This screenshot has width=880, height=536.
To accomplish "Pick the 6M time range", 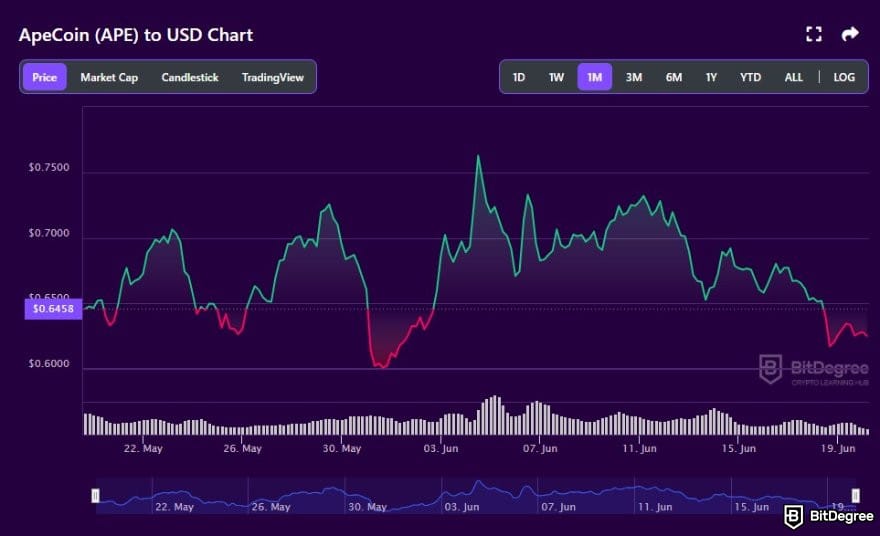I will click(673, 77).
